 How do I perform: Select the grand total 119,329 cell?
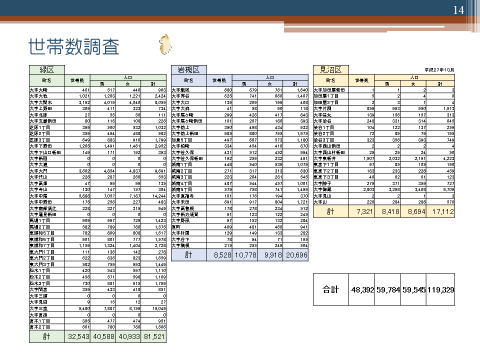tap(441, 289)
